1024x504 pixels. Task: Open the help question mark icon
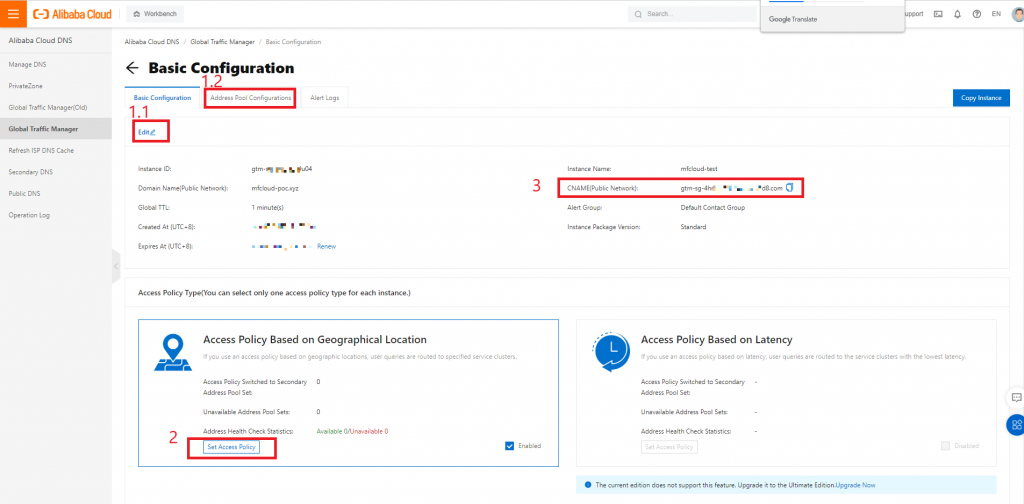[976, 14]
